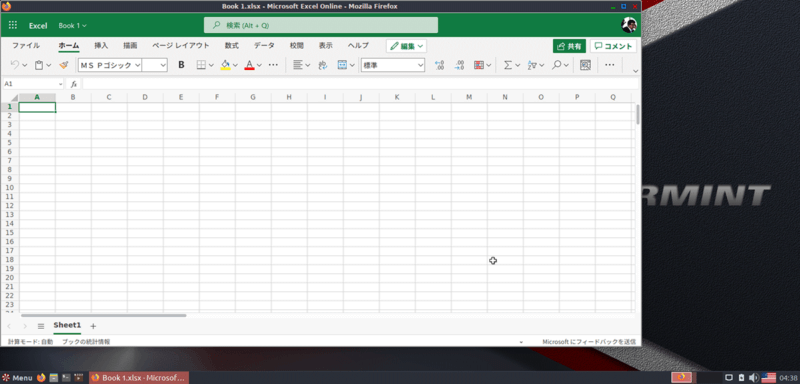This screenshot has width=800, height=384.
Task: Select the Format Painter brush icon
Action: 64,65
